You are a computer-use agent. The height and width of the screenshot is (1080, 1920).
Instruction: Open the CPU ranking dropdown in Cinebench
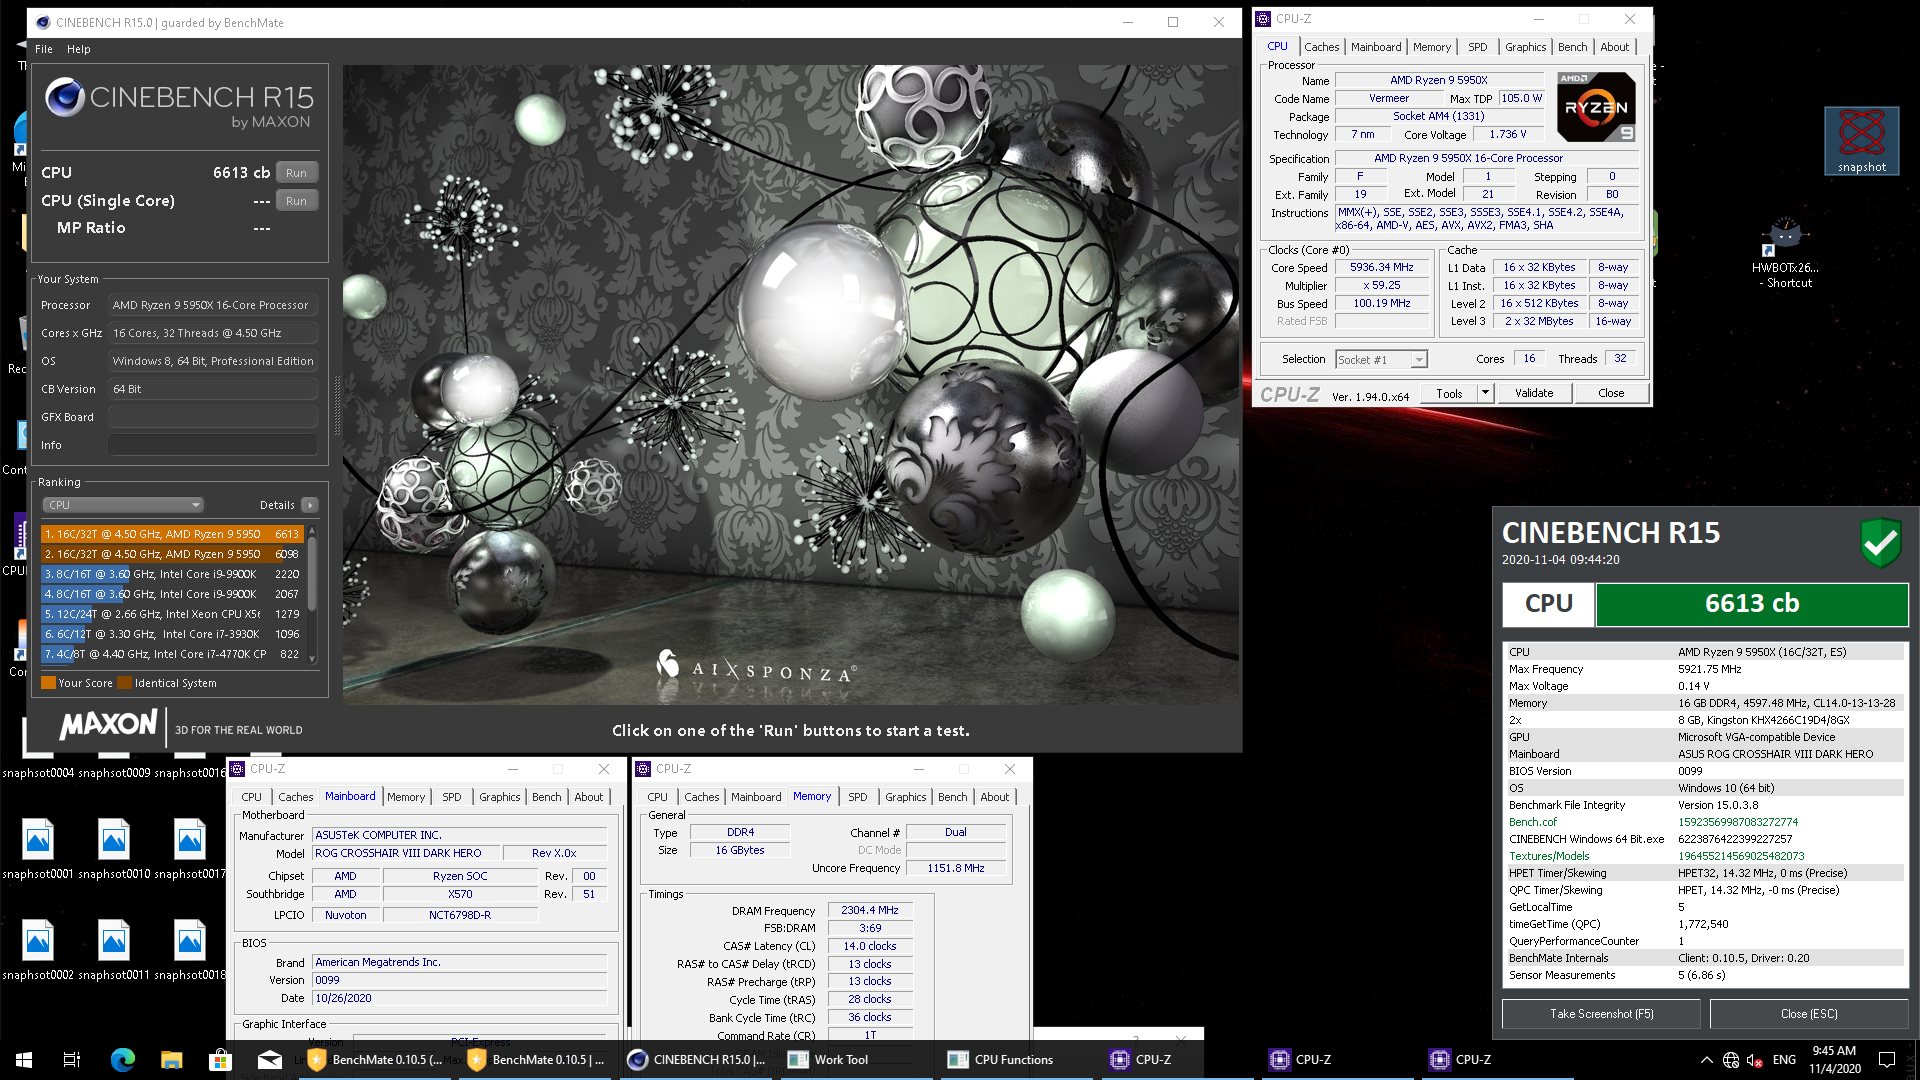click(123, 505)
